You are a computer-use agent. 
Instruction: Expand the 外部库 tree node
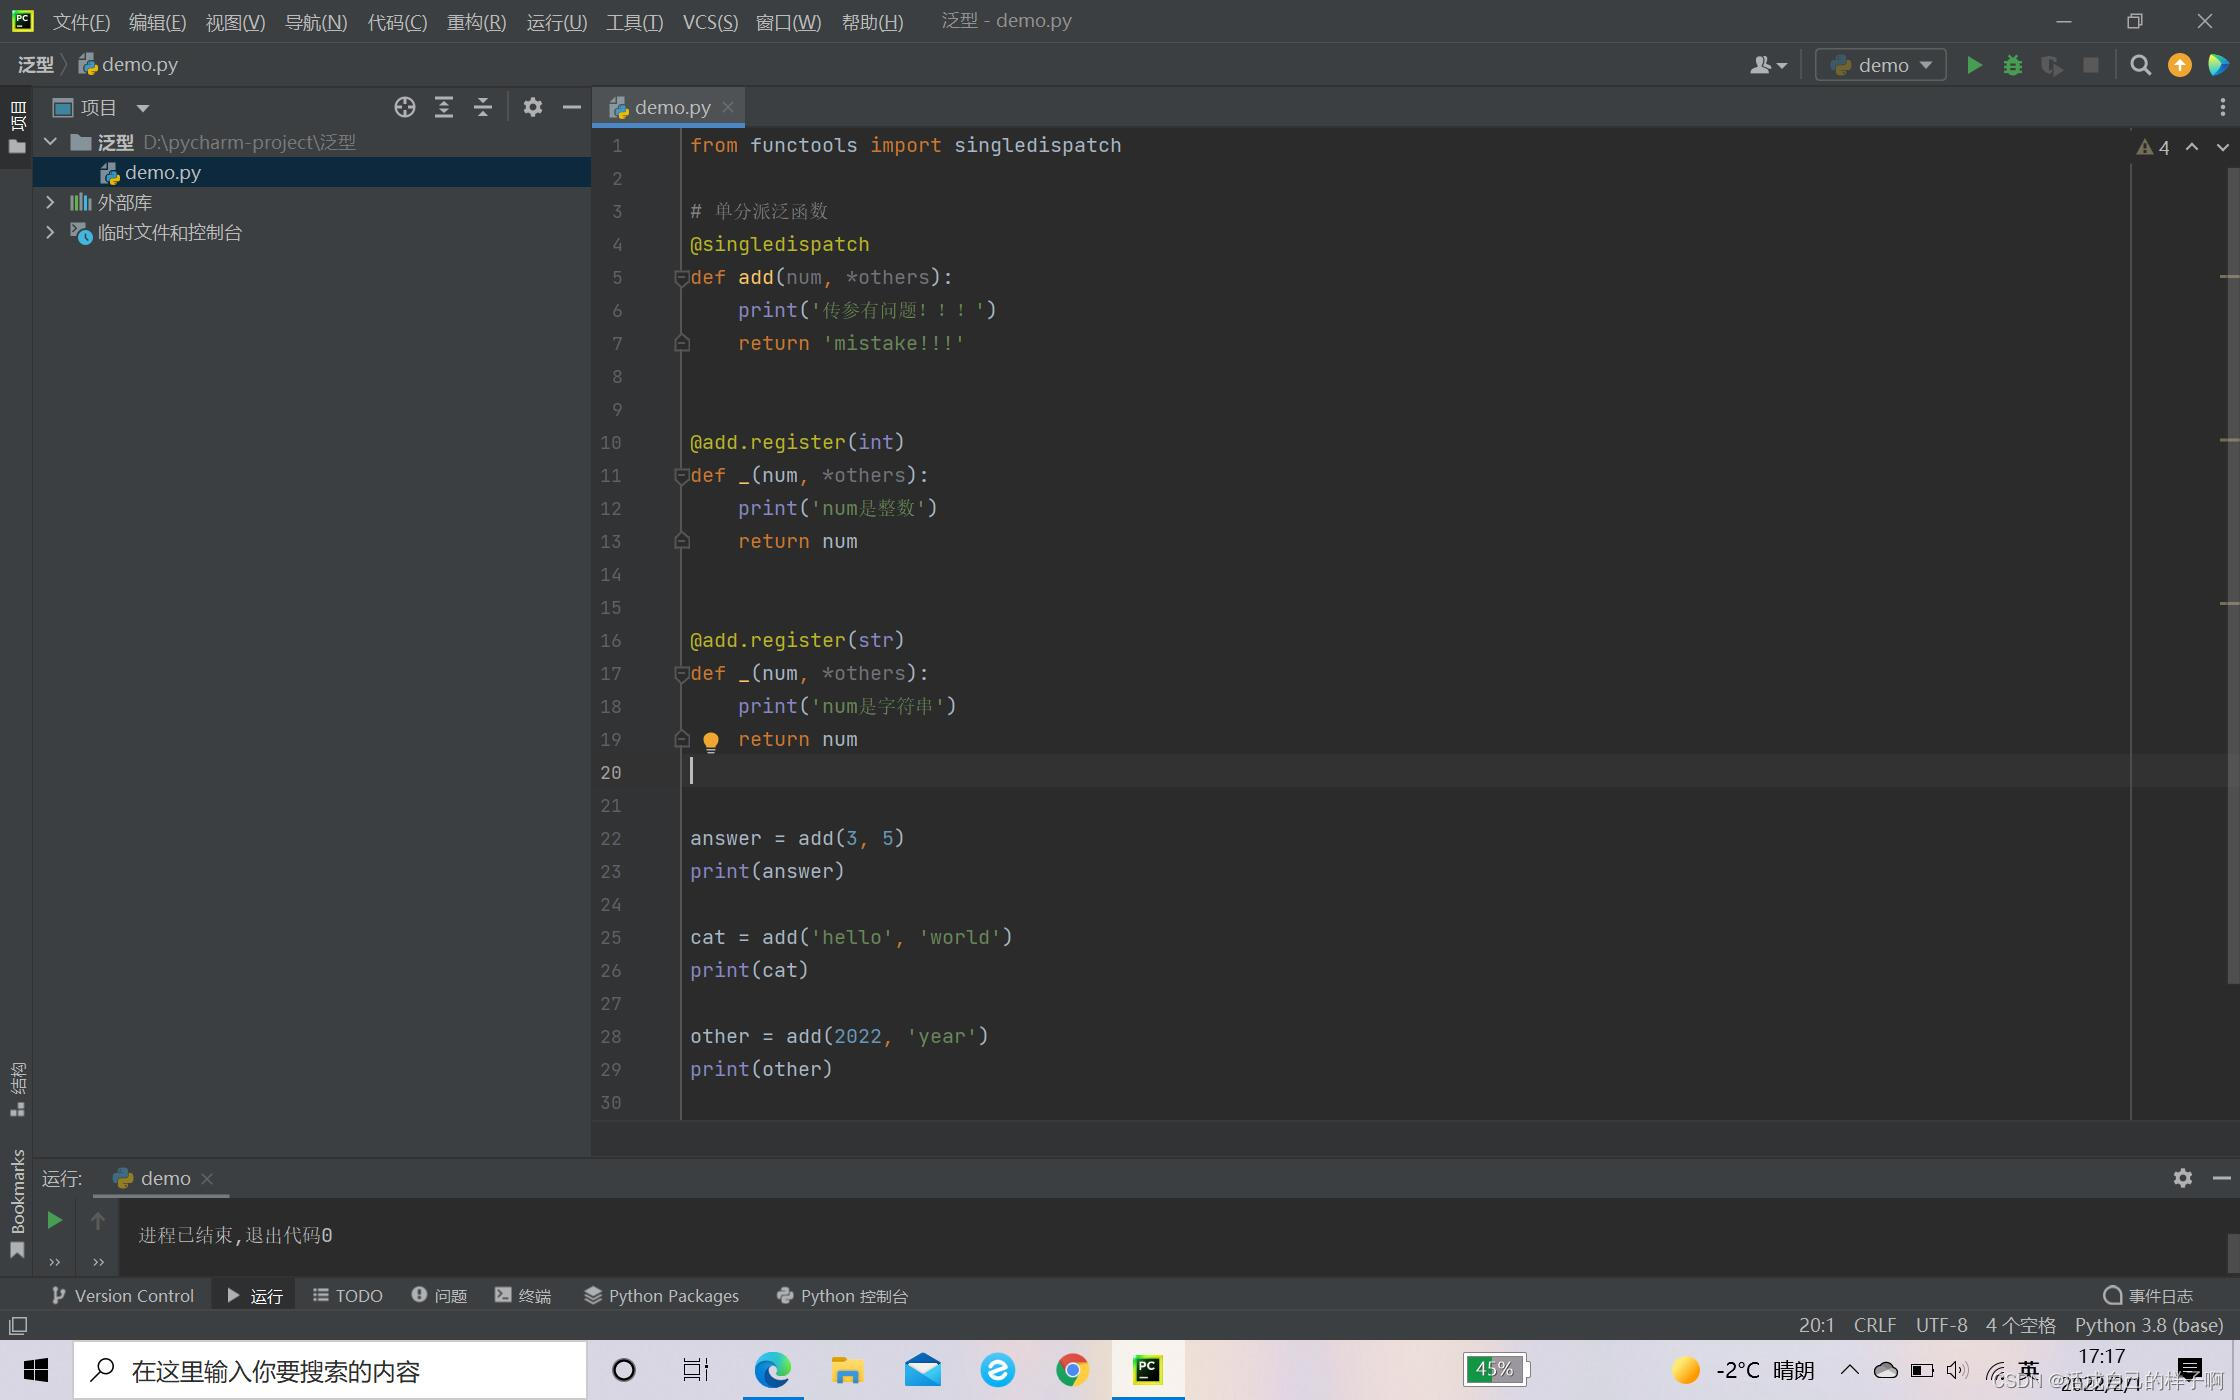(x=50, y=202)
